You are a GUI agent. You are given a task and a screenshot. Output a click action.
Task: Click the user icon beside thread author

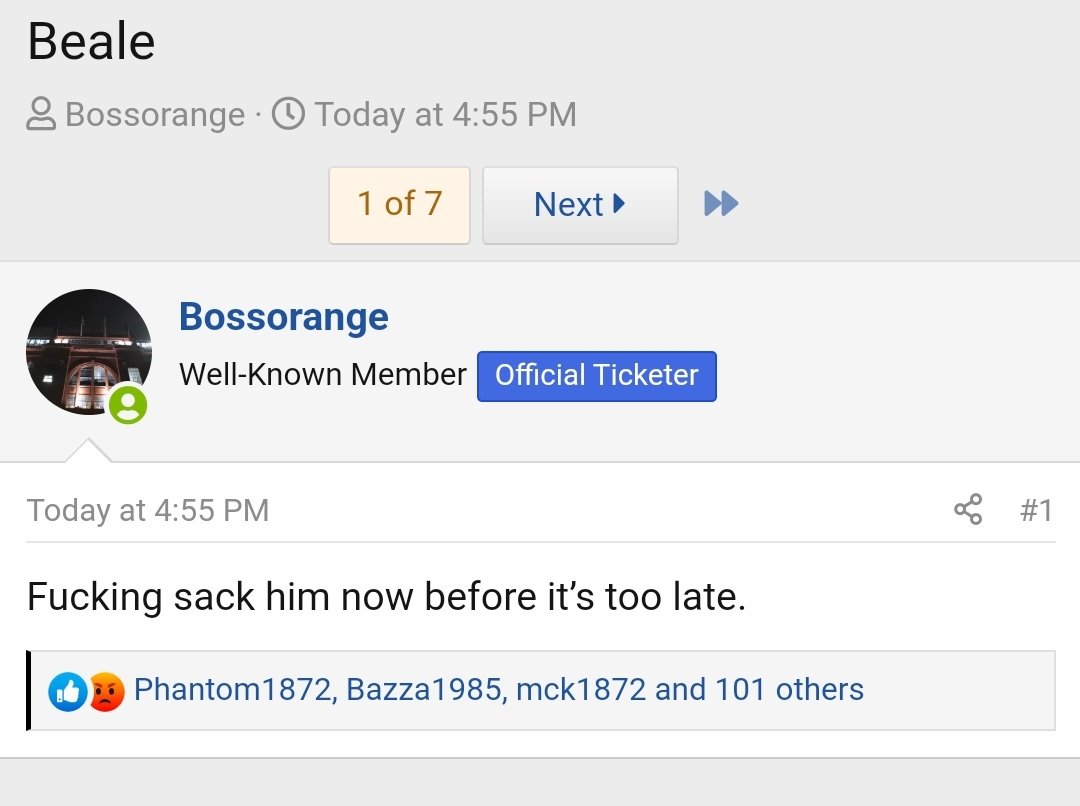41,114
